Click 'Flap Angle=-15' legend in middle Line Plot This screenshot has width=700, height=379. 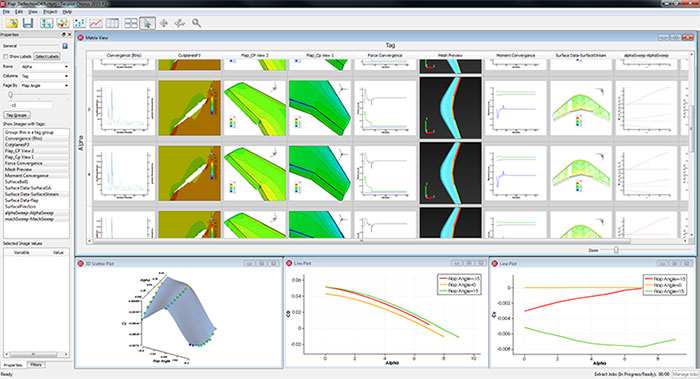pos(458,279)
